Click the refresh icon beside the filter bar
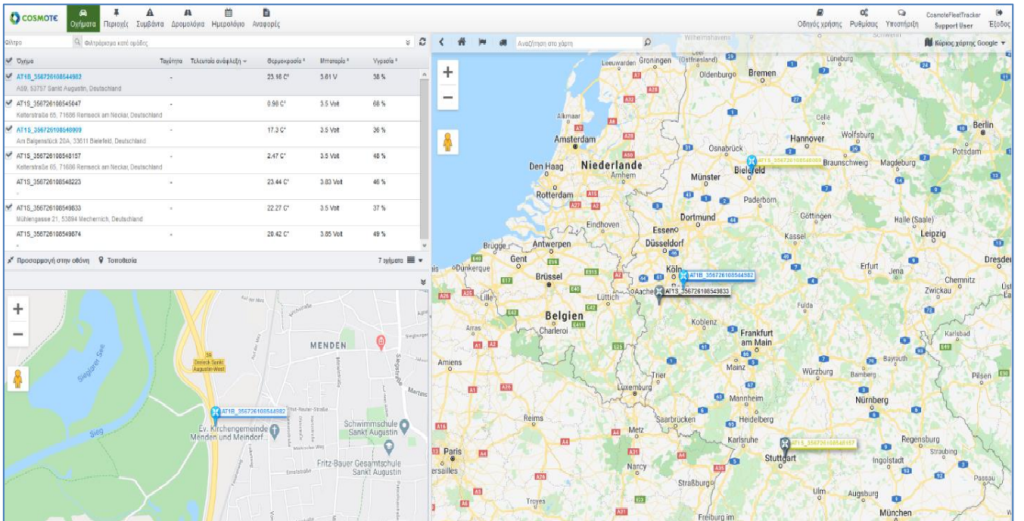1024x521 pixels. coord(422,42)
